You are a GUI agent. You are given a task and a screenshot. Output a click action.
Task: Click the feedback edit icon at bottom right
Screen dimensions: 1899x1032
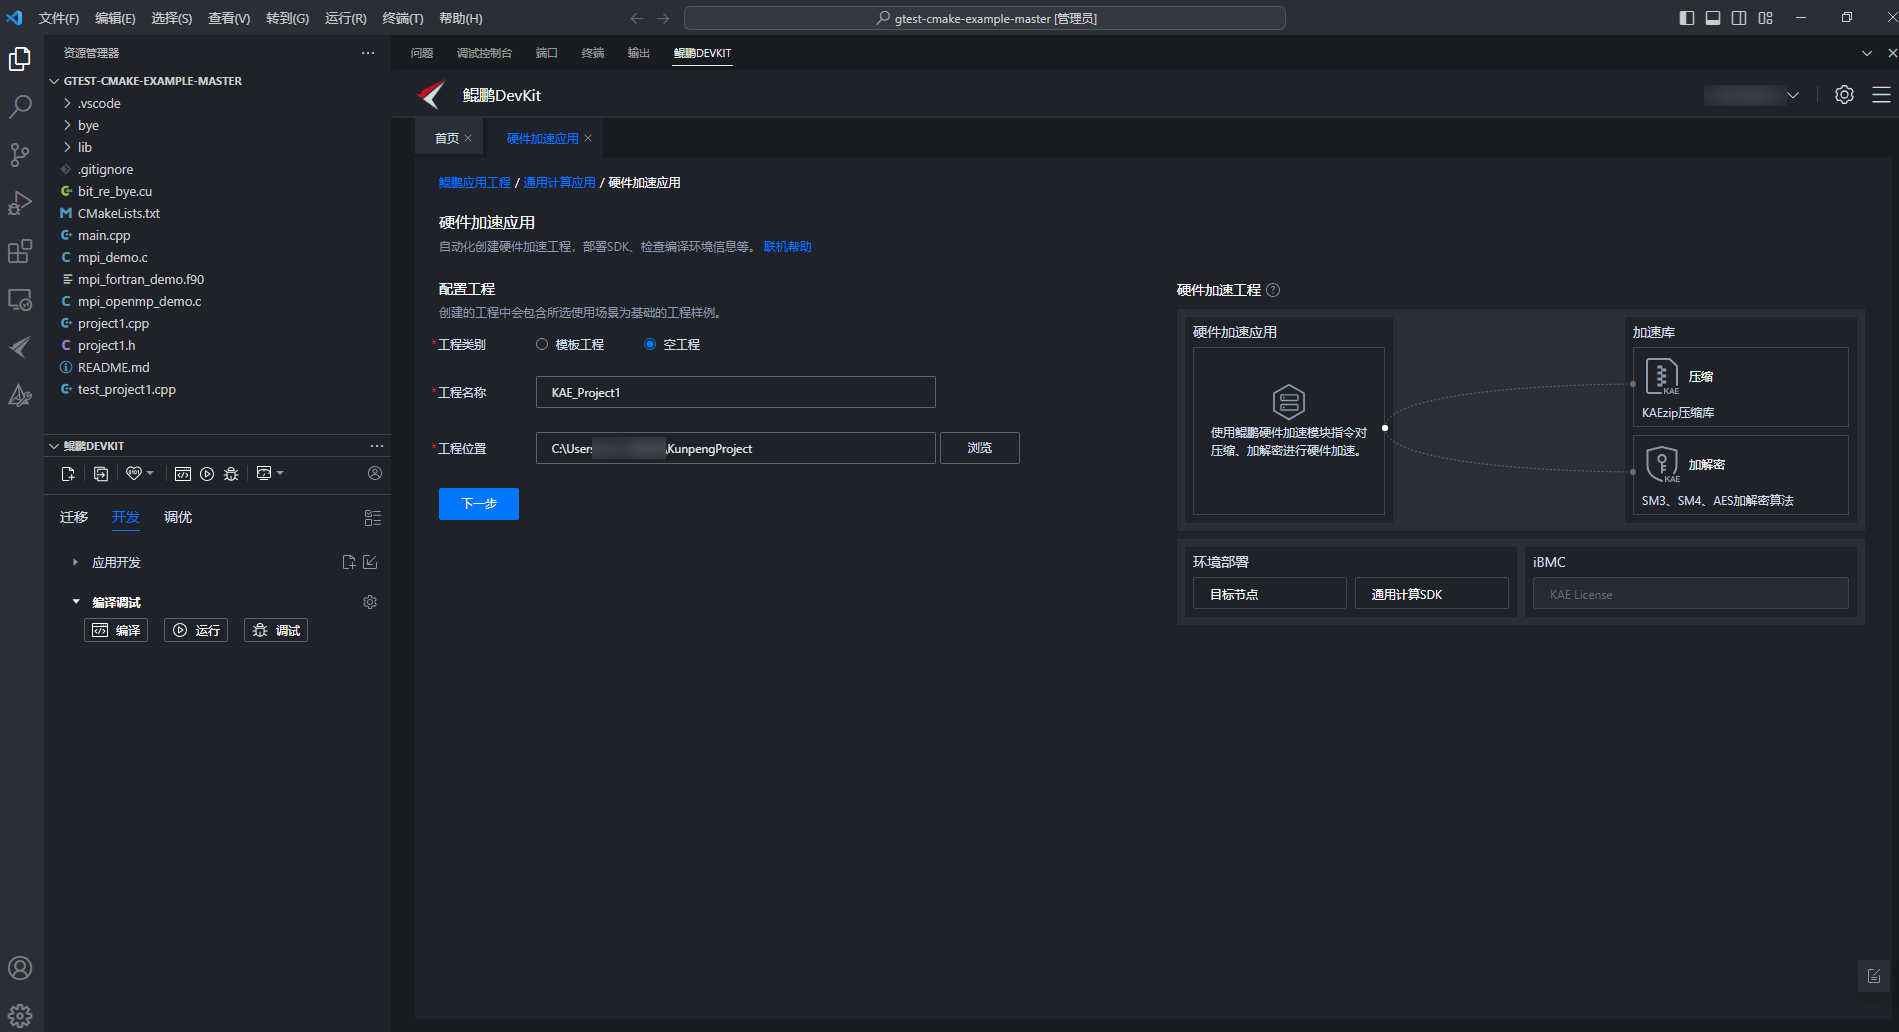pyautogui.click(x=1874, y=976)
